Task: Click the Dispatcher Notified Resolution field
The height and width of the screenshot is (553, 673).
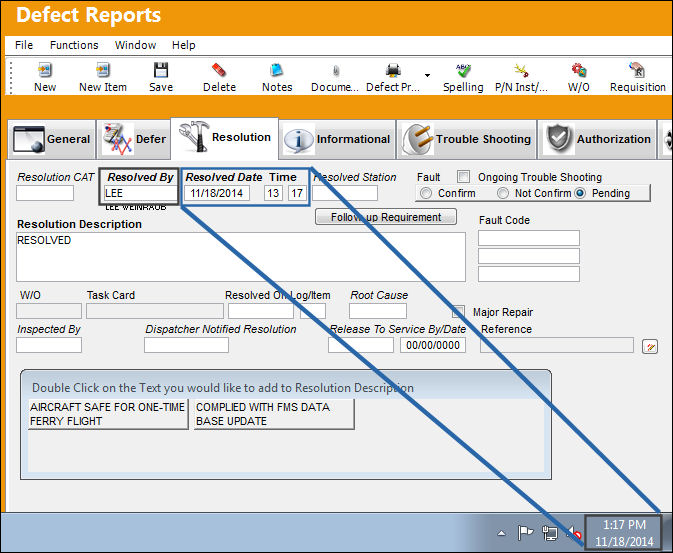Action: tap(186, 345)
